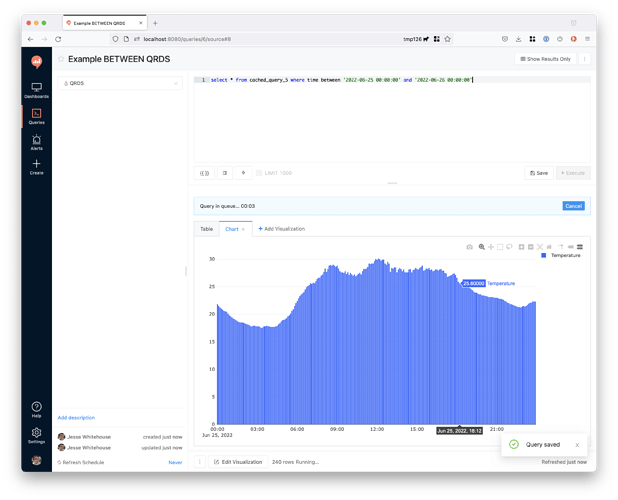Close the Example BETWEEN QRDS browser tab
The width and height of the screenshot is (618, 500).
coord(141,23)
